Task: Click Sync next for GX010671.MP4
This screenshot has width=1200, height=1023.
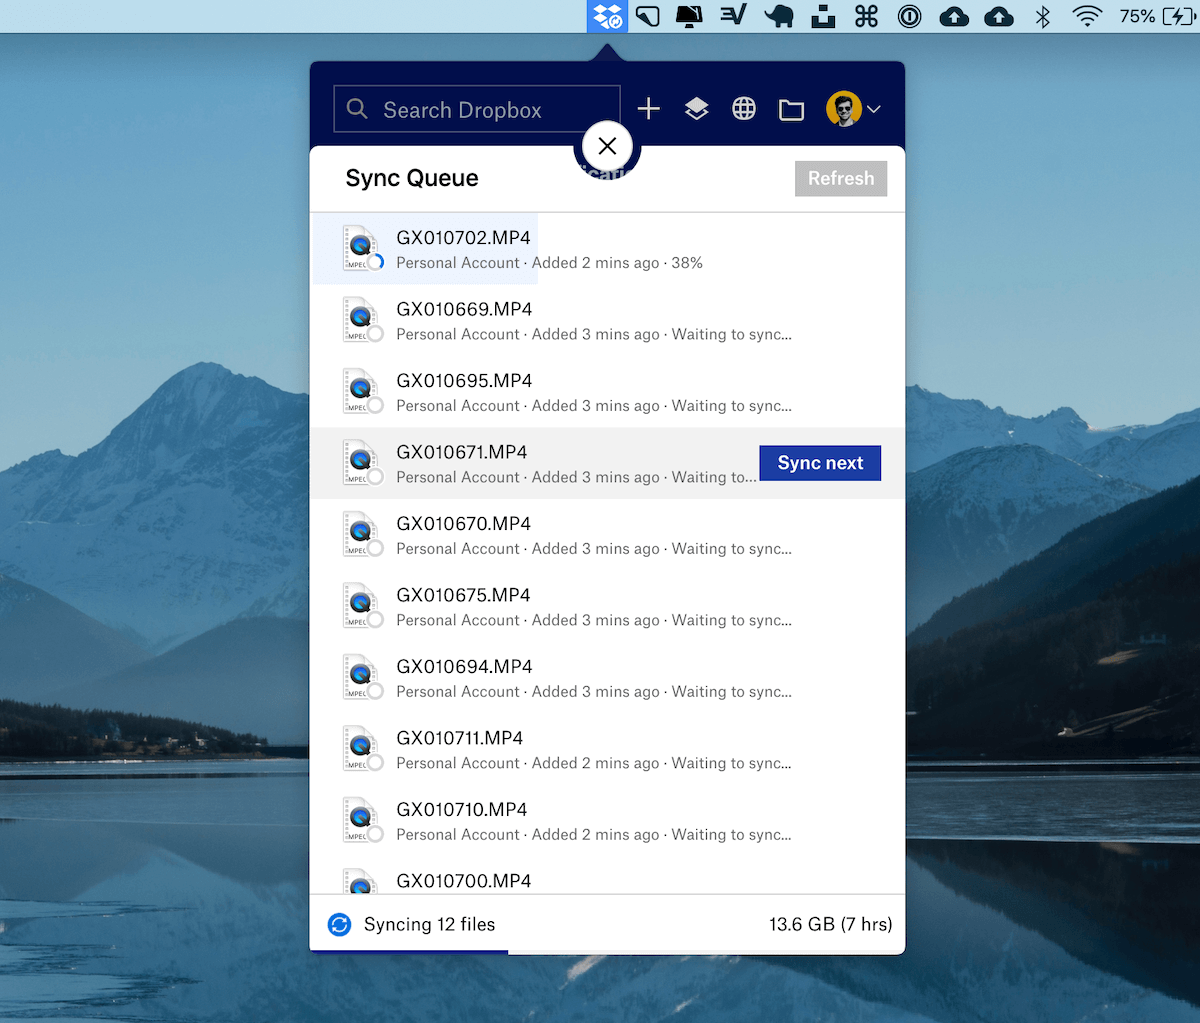Action: click(820, 463)
